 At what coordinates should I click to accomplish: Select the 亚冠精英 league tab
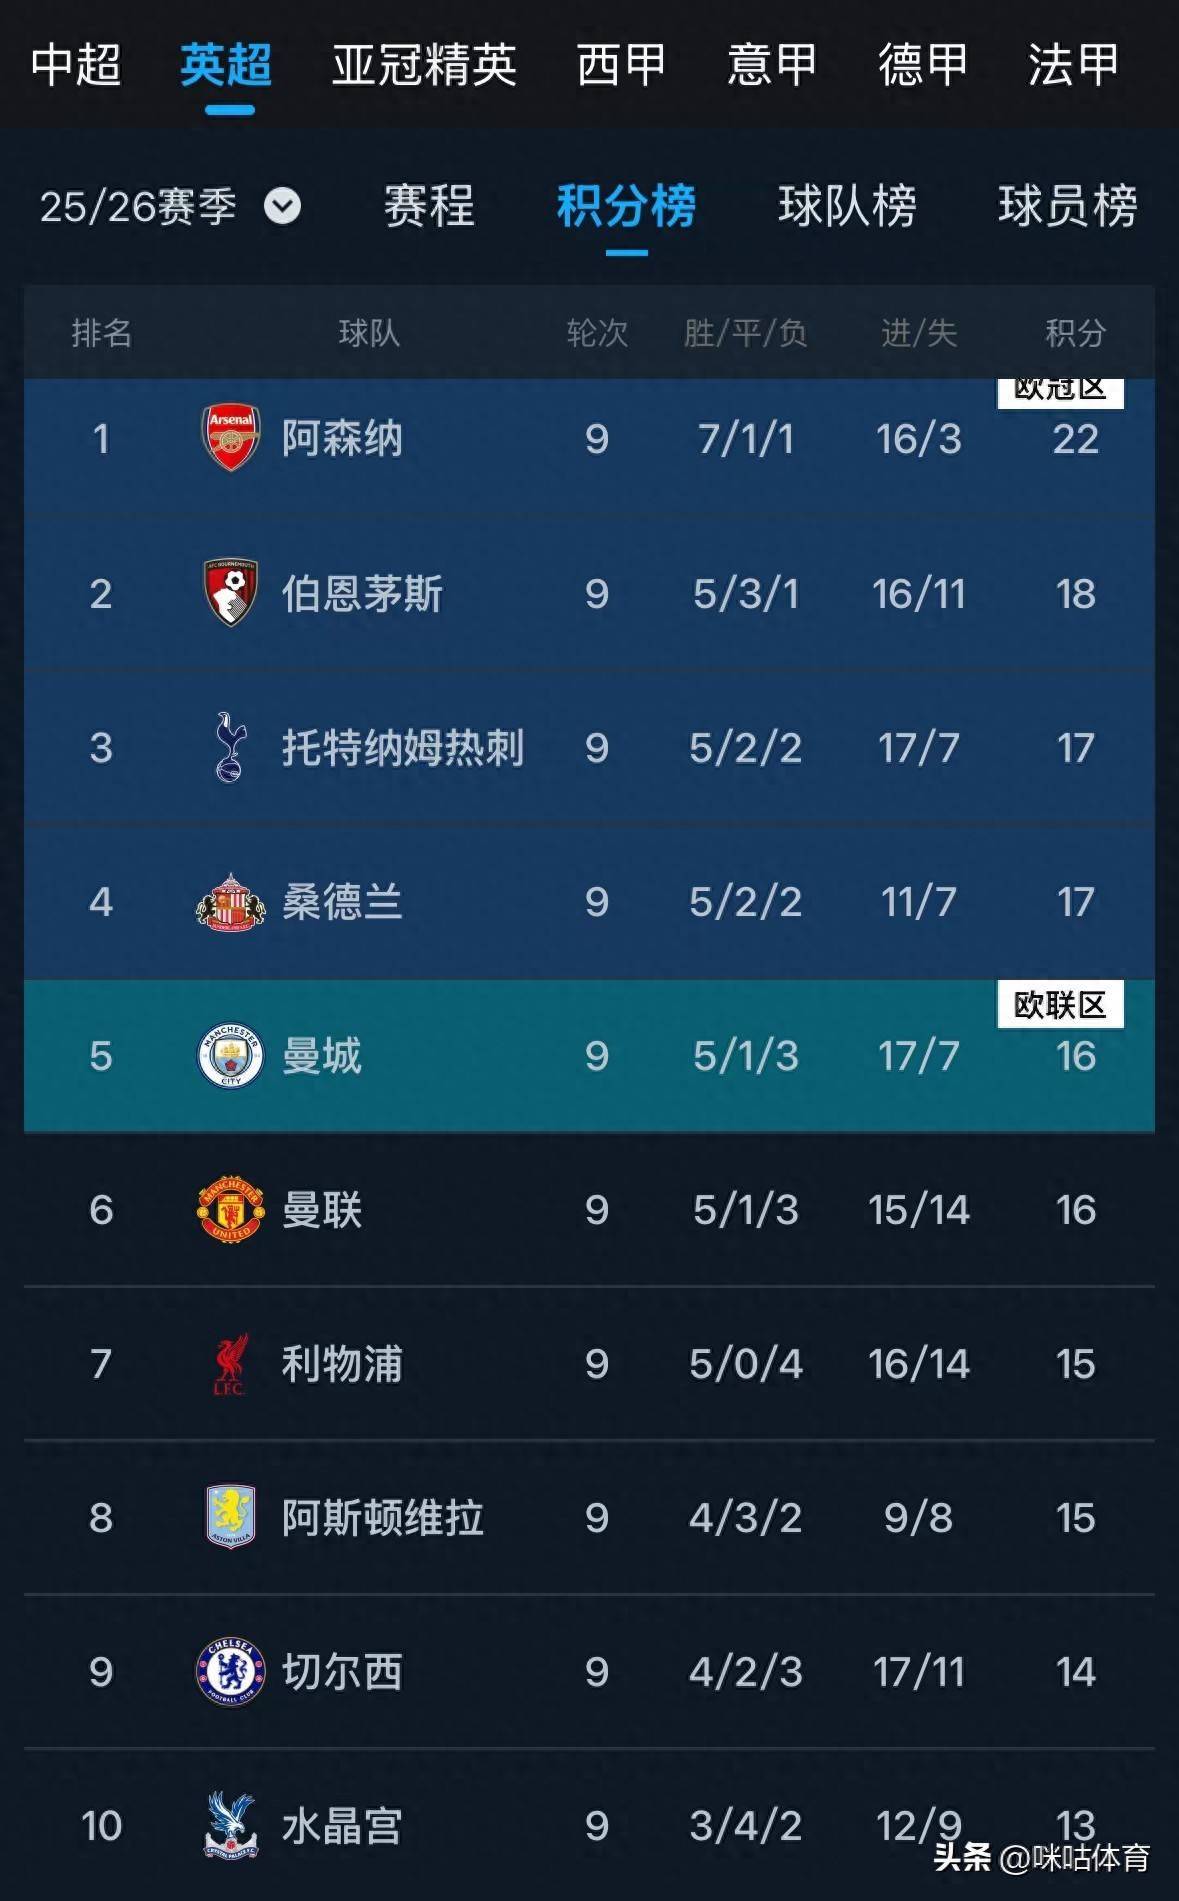point(424,65)
